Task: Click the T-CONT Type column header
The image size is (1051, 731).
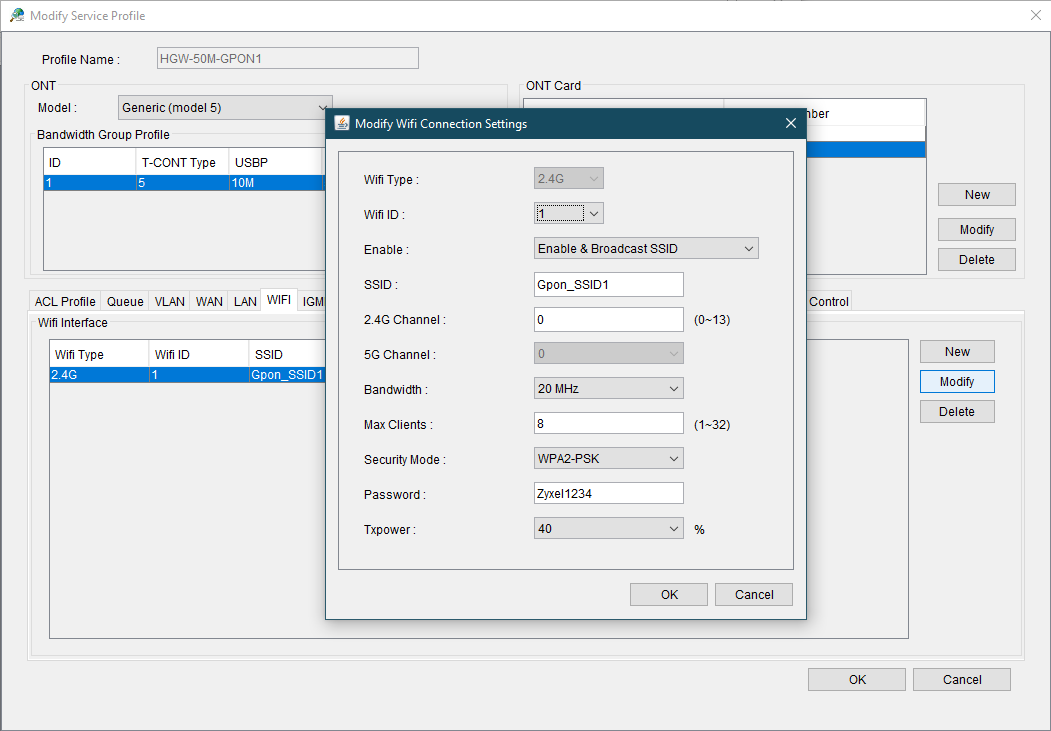Action: (x=182, y=162)
